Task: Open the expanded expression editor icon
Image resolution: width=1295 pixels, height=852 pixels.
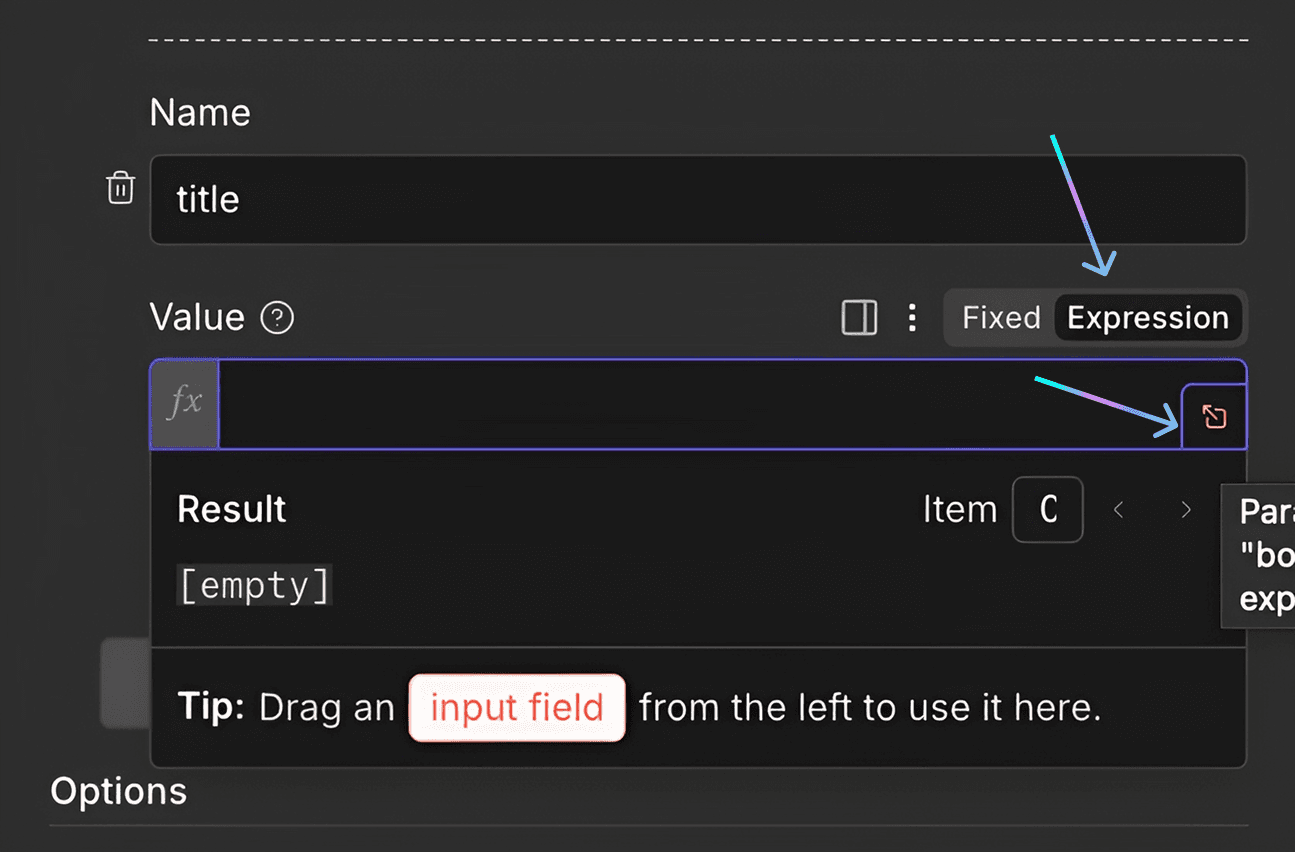Action: pos(1214,416)
